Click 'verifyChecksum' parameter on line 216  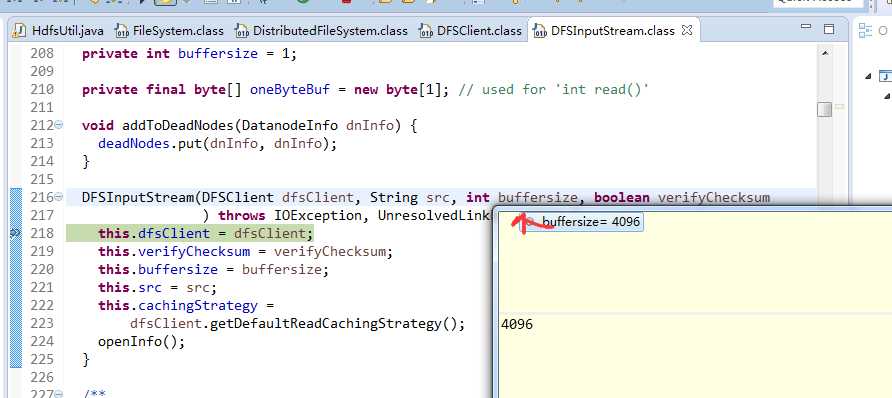point(713,198)
